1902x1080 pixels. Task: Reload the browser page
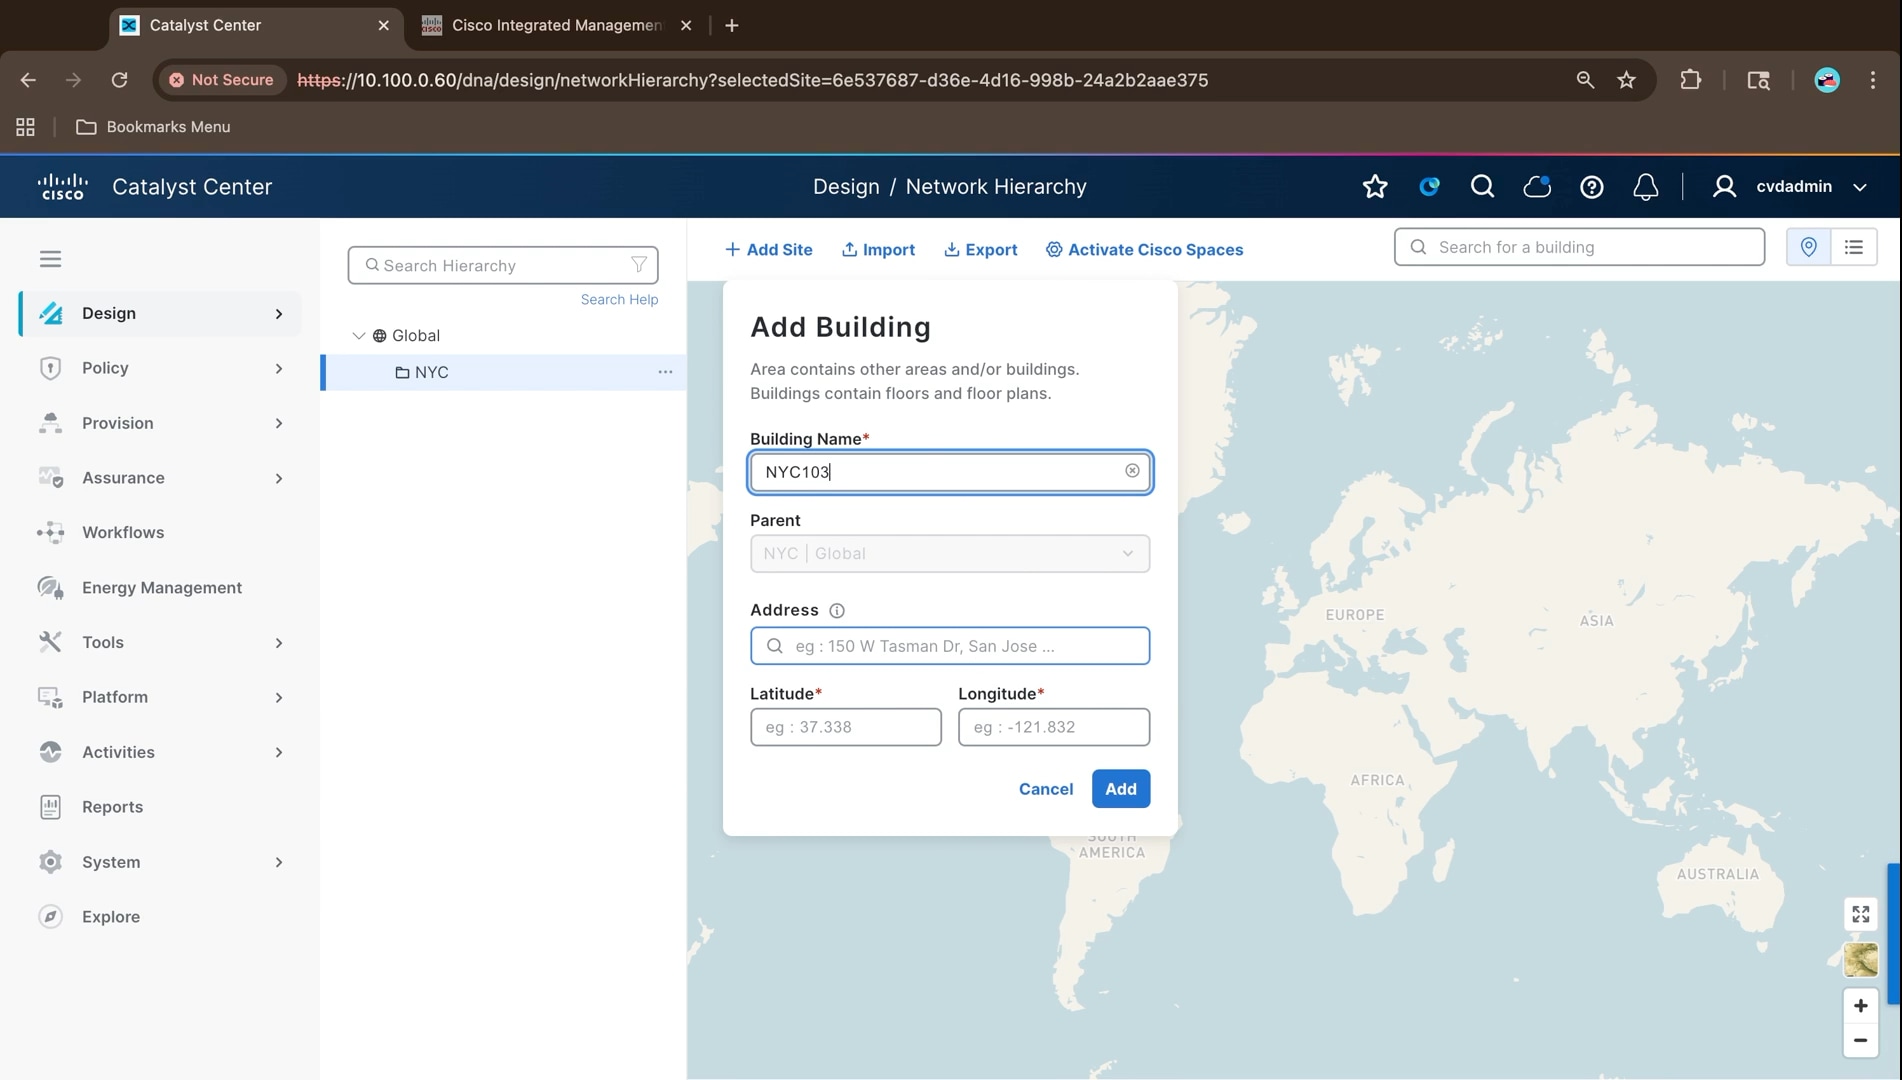(x=119, y=80)
